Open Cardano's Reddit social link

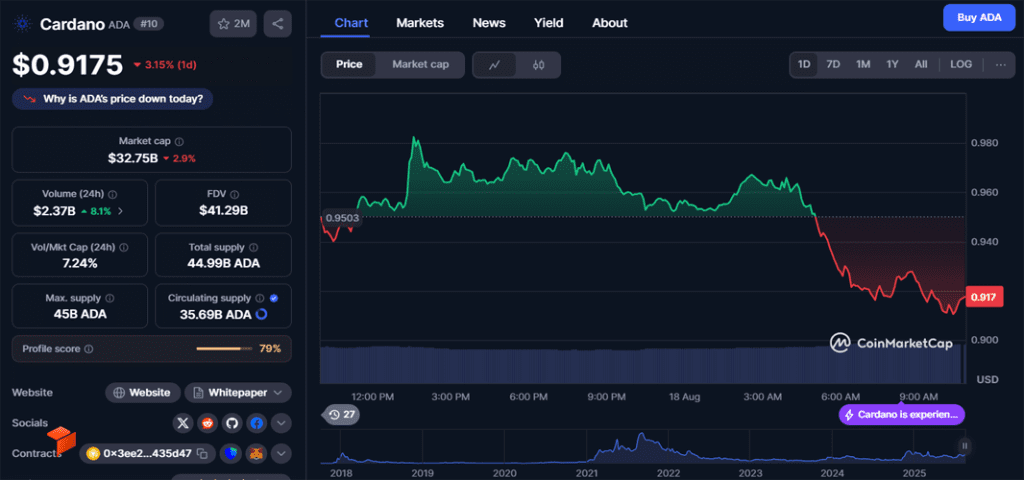(208, 423)
